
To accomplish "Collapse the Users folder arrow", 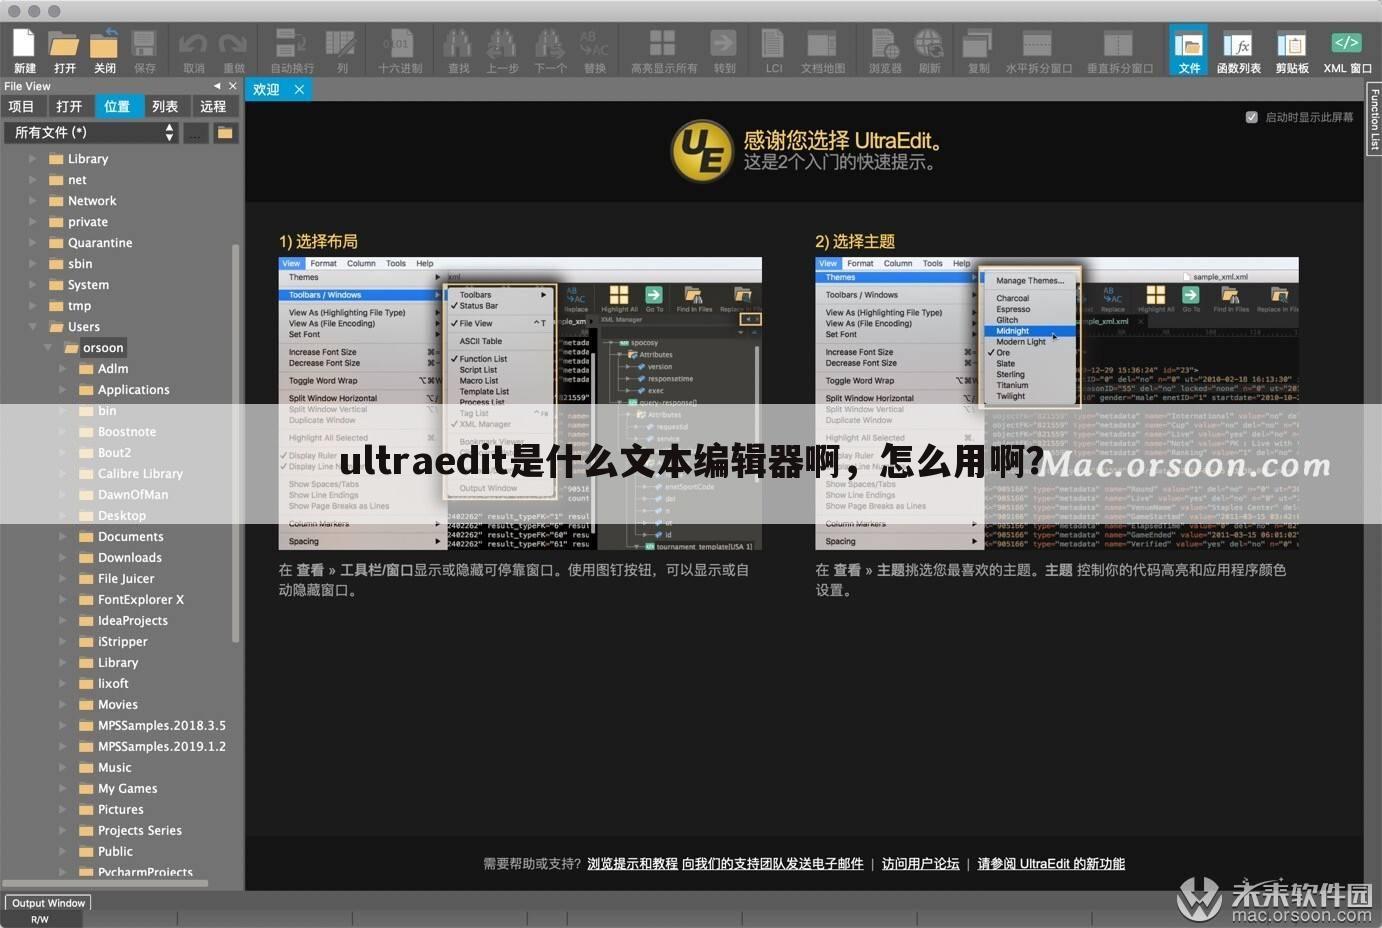I will pyautogui.click(x=32, y=327).
